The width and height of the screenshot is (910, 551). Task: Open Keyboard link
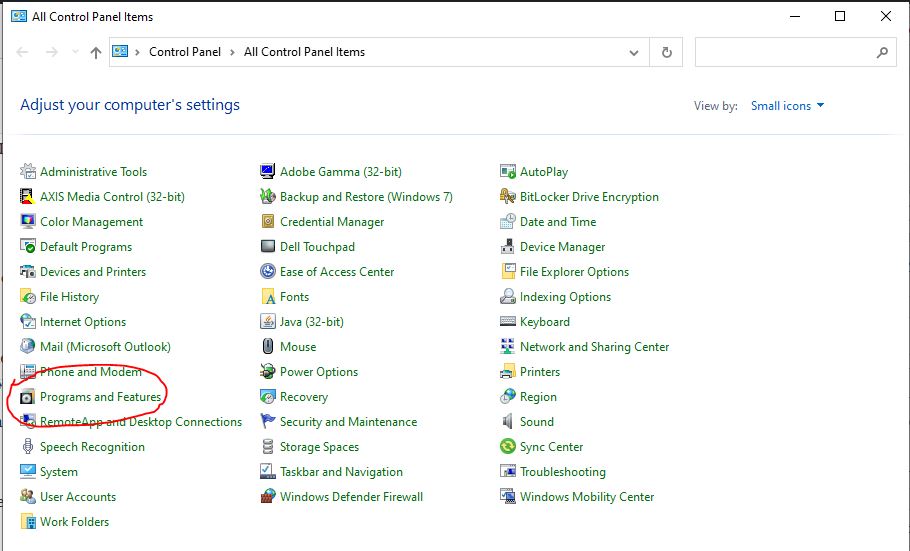(544, 322)
